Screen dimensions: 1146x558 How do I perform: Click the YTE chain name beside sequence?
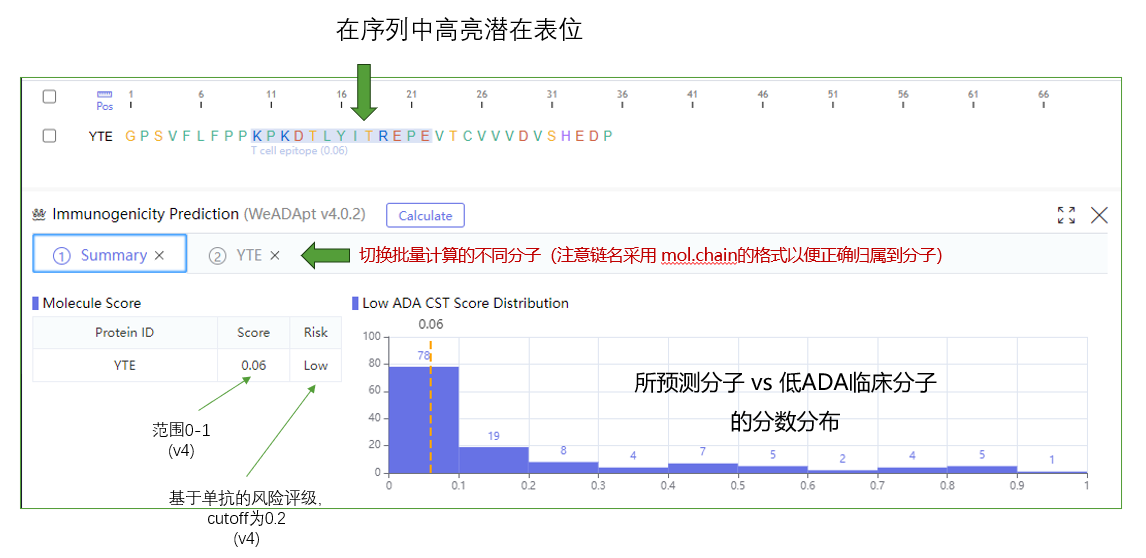point(100,136)
